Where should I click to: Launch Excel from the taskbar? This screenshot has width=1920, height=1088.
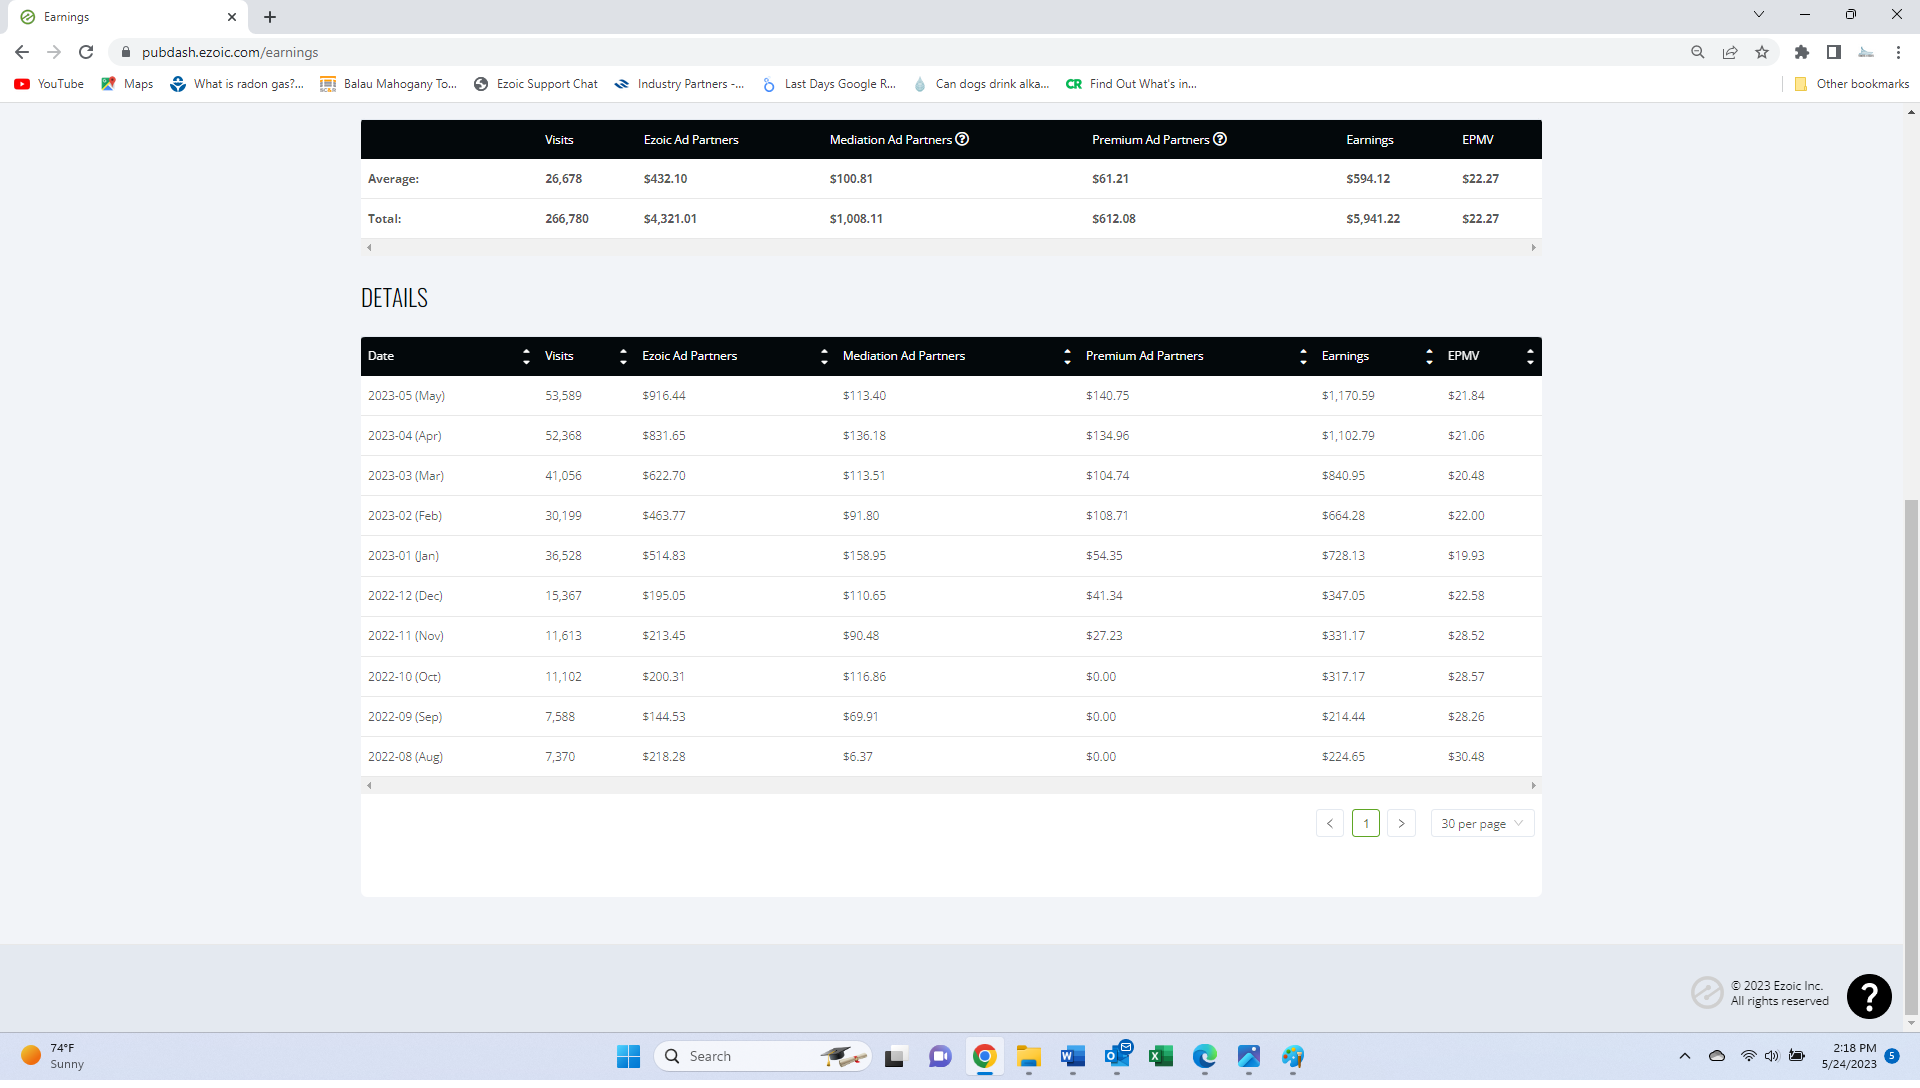(x=1161, y=1057)
